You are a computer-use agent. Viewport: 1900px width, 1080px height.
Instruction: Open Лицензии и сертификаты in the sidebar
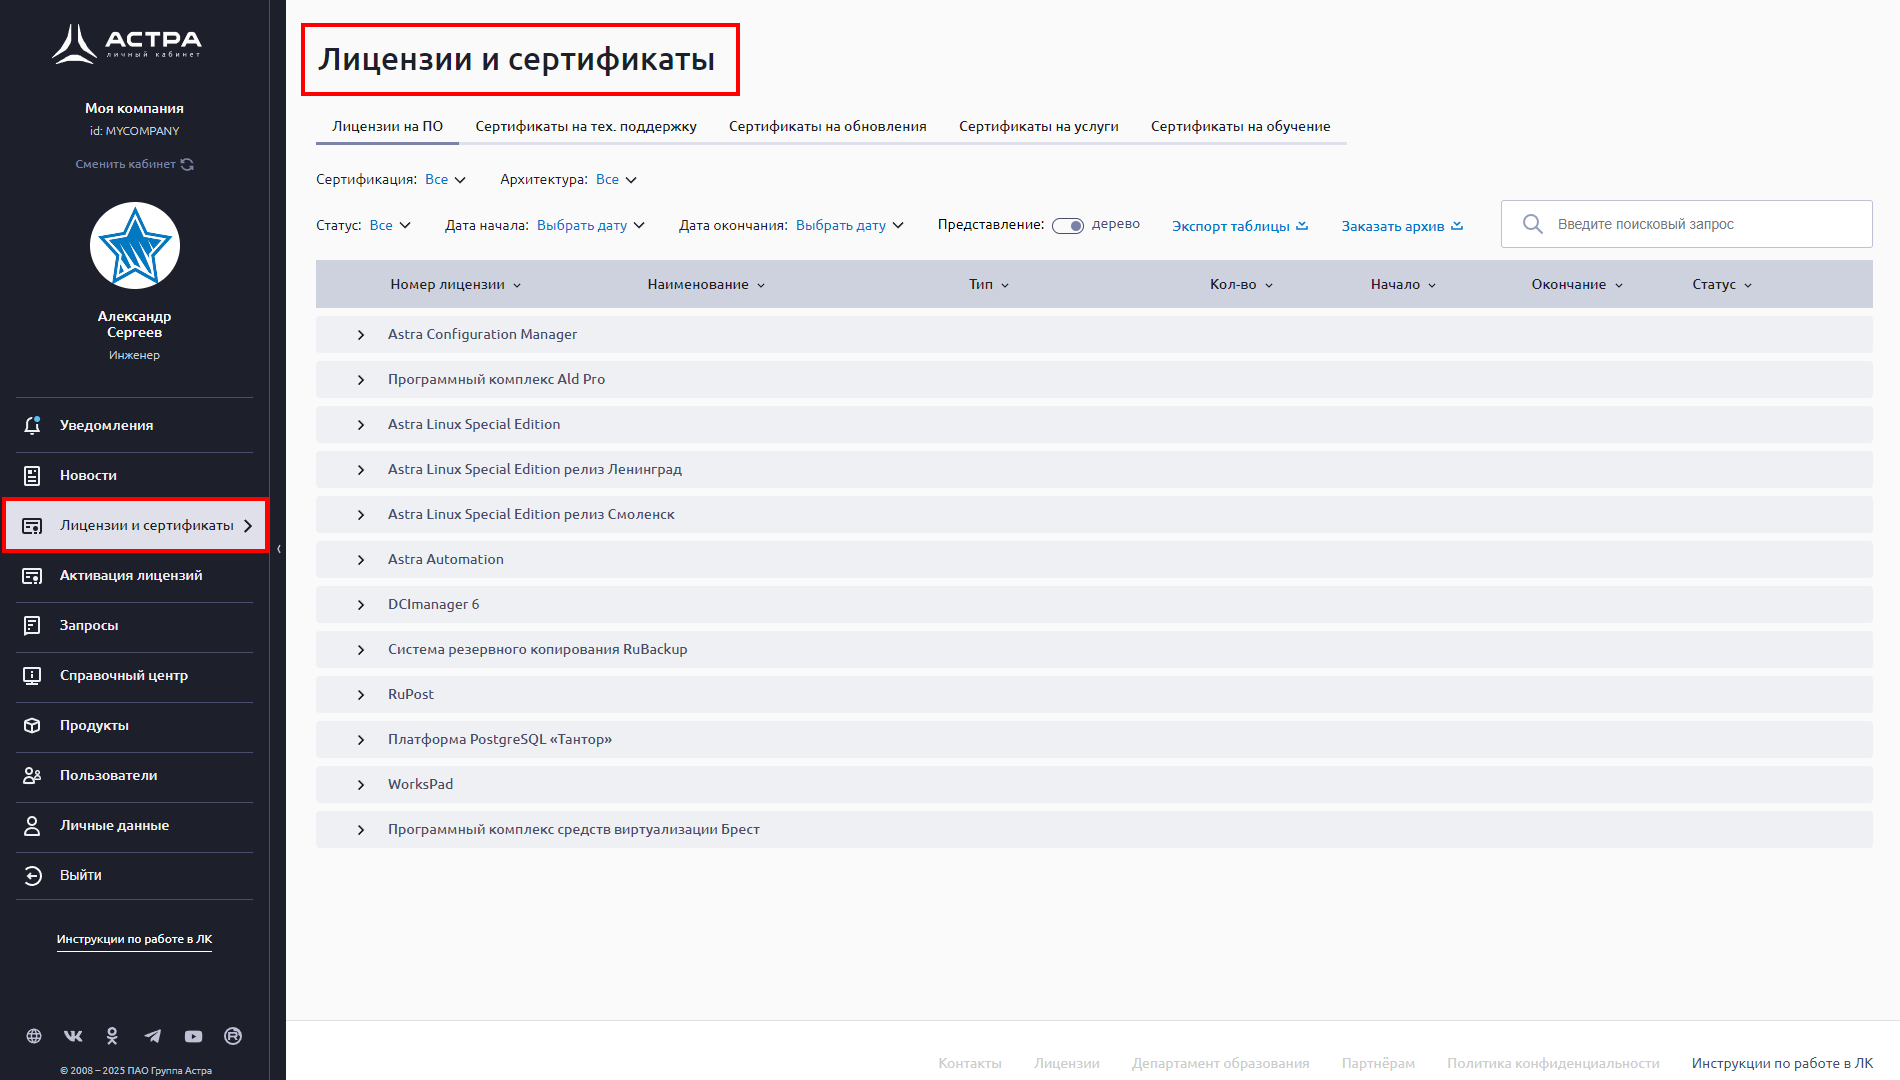pyautogui.click(x=135, y=525)
